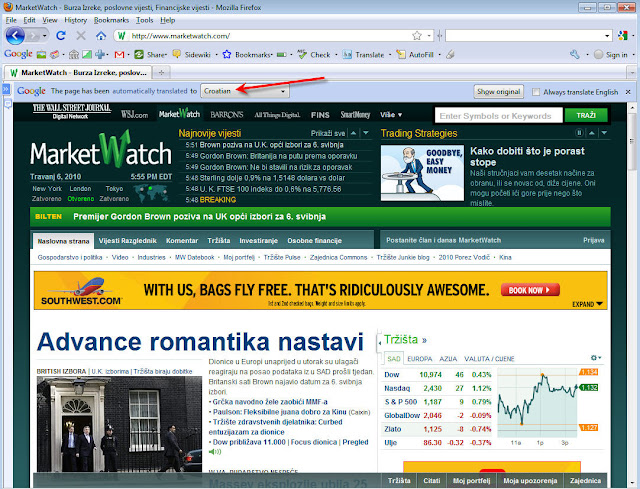Reload the page with the refresh icon

click(x=61, y=36)
